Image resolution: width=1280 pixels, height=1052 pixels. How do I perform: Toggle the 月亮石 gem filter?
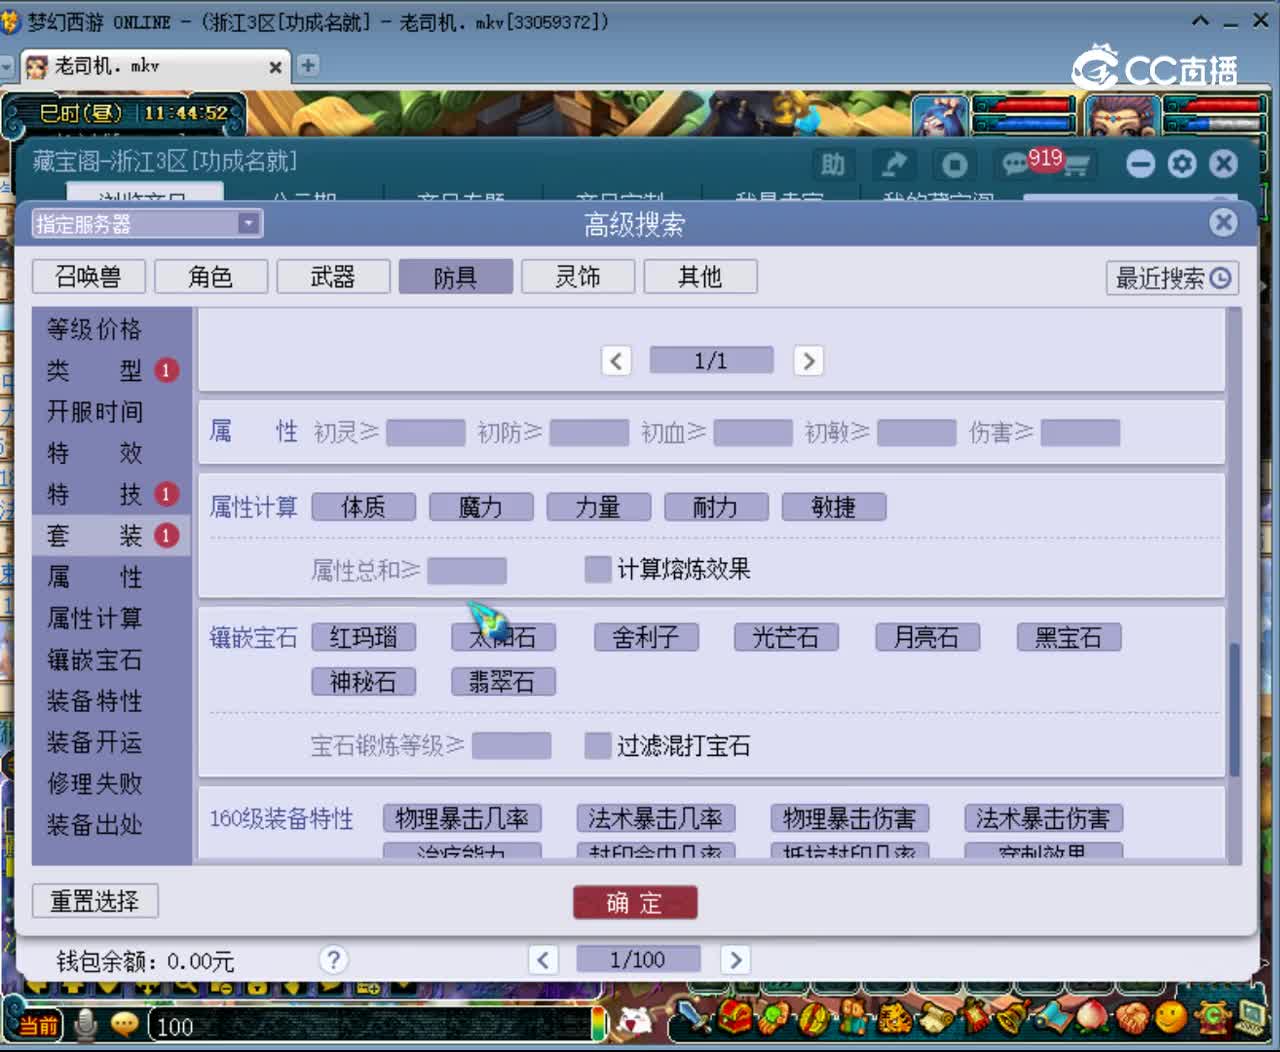(x=927, y=637)
